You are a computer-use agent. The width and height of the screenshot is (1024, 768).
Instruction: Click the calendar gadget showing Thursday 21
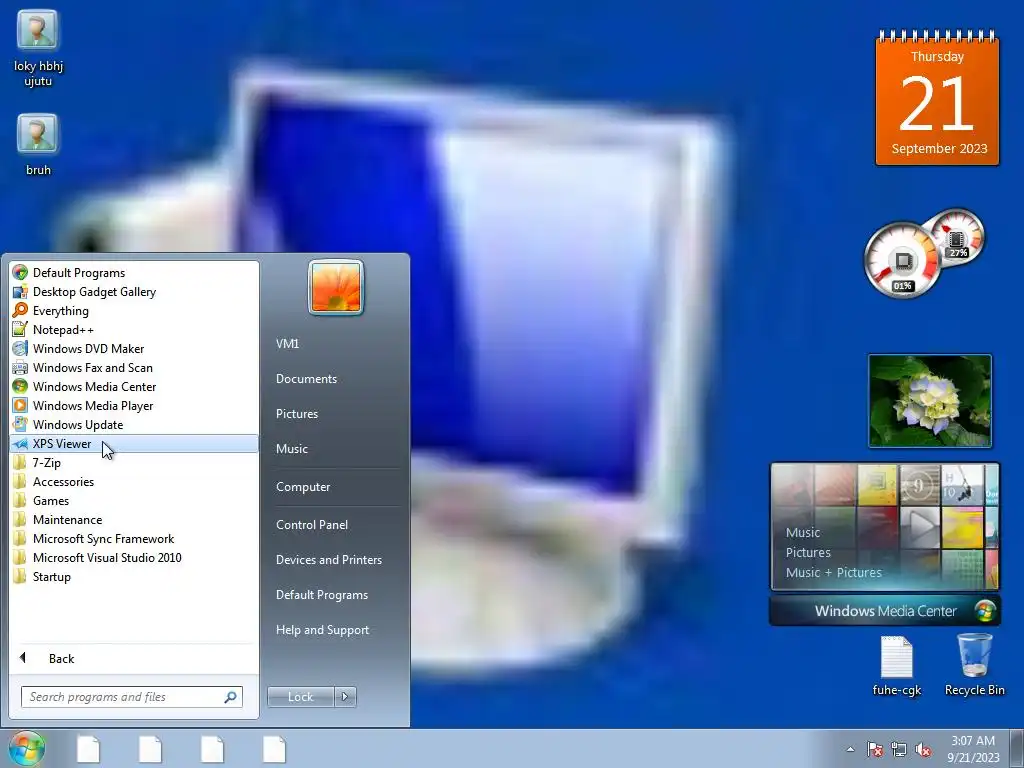[x=937, y=98]
